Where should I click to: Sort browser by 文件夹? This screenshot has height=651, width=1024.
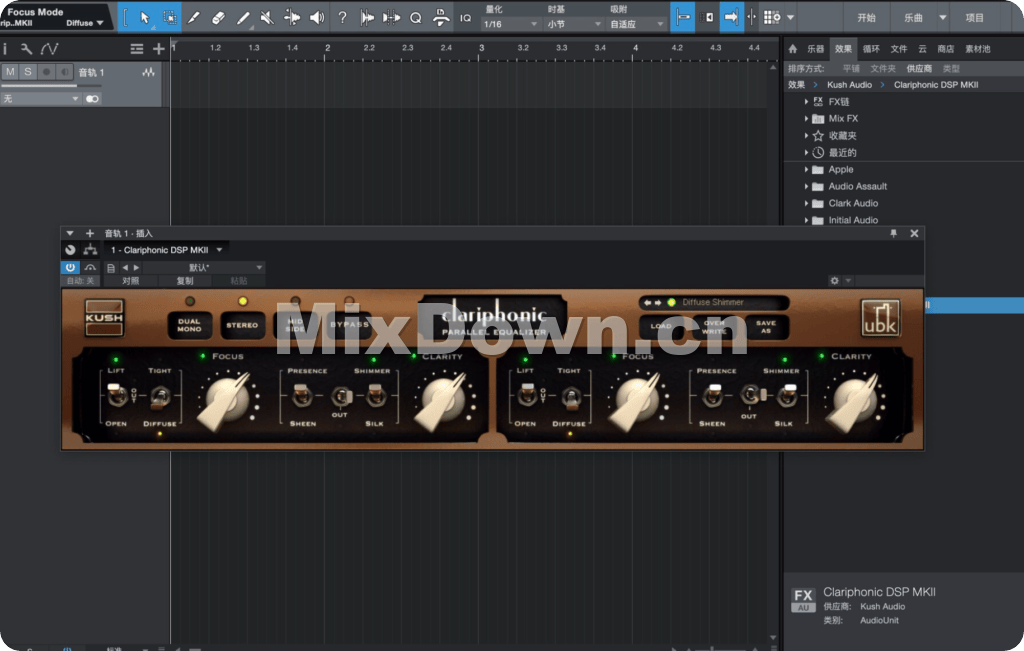(883, 69)
